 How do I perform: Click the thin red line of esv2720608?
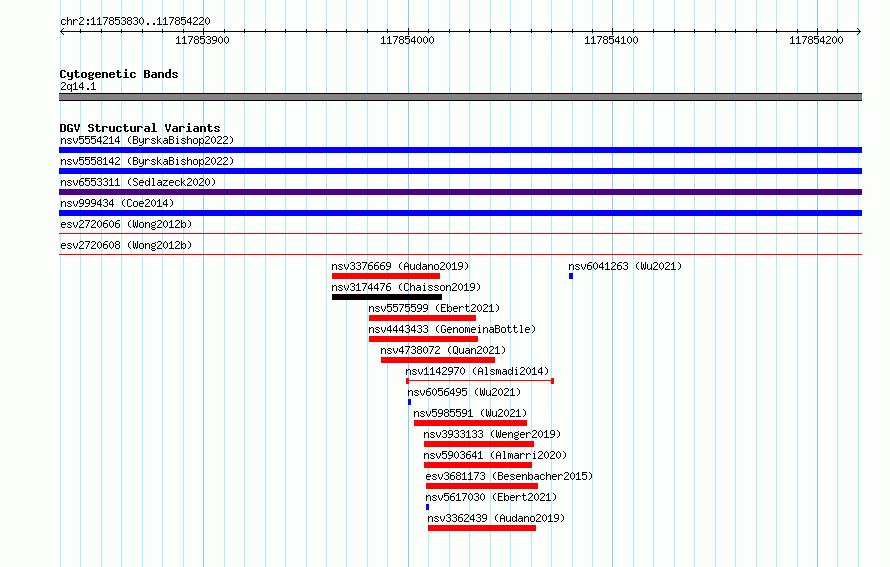[460, 254]
